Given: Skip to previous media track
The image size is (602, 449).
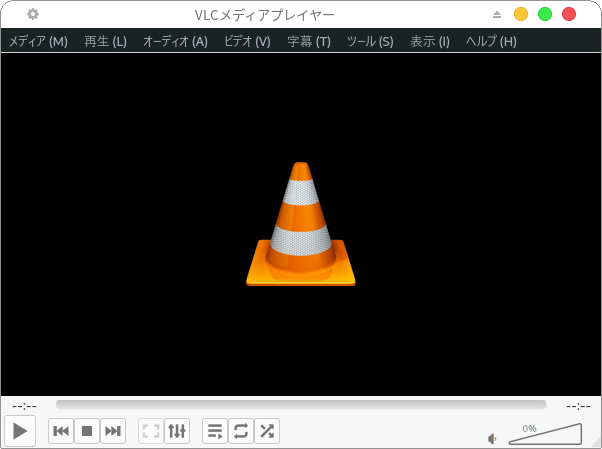Looking at the screenshot, I should point(61,431).
